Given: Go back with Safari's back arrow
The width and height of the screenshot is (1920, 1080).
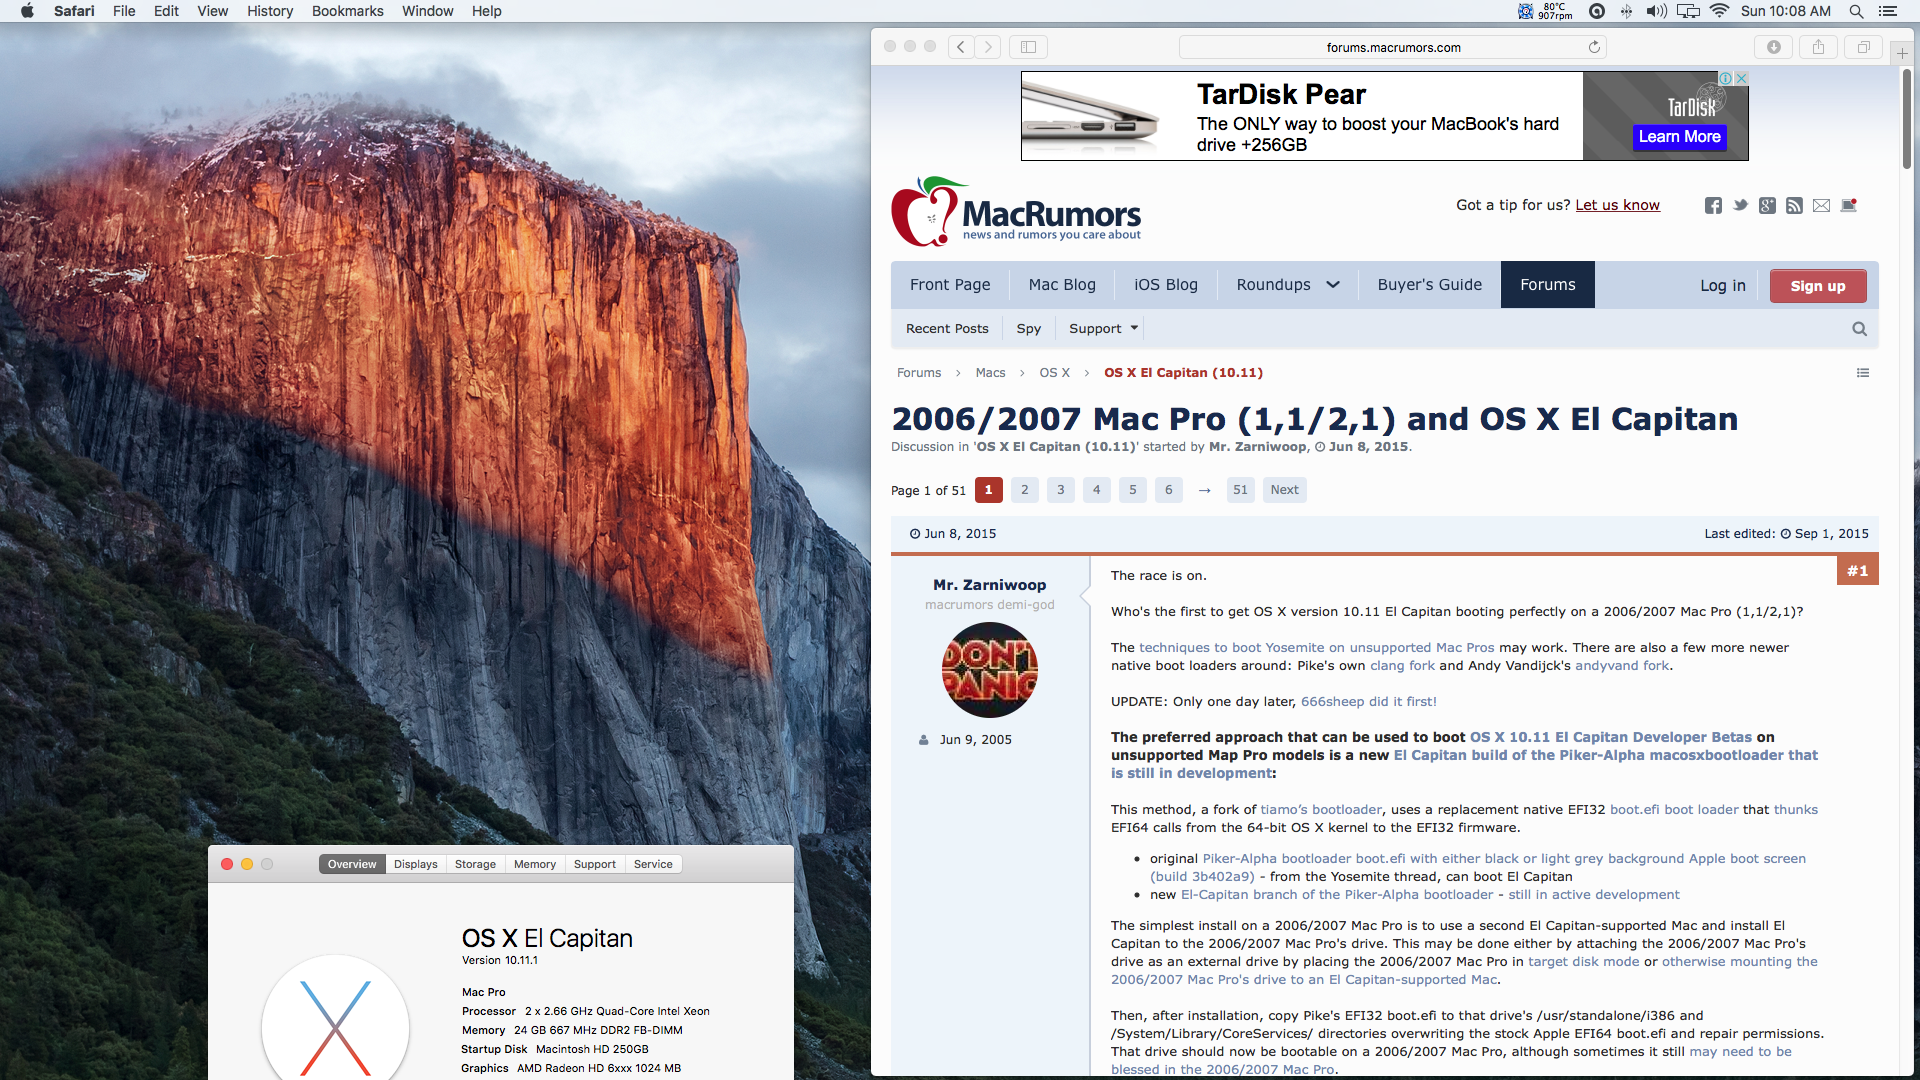Looking at the screenshot, I should [961, 47].
